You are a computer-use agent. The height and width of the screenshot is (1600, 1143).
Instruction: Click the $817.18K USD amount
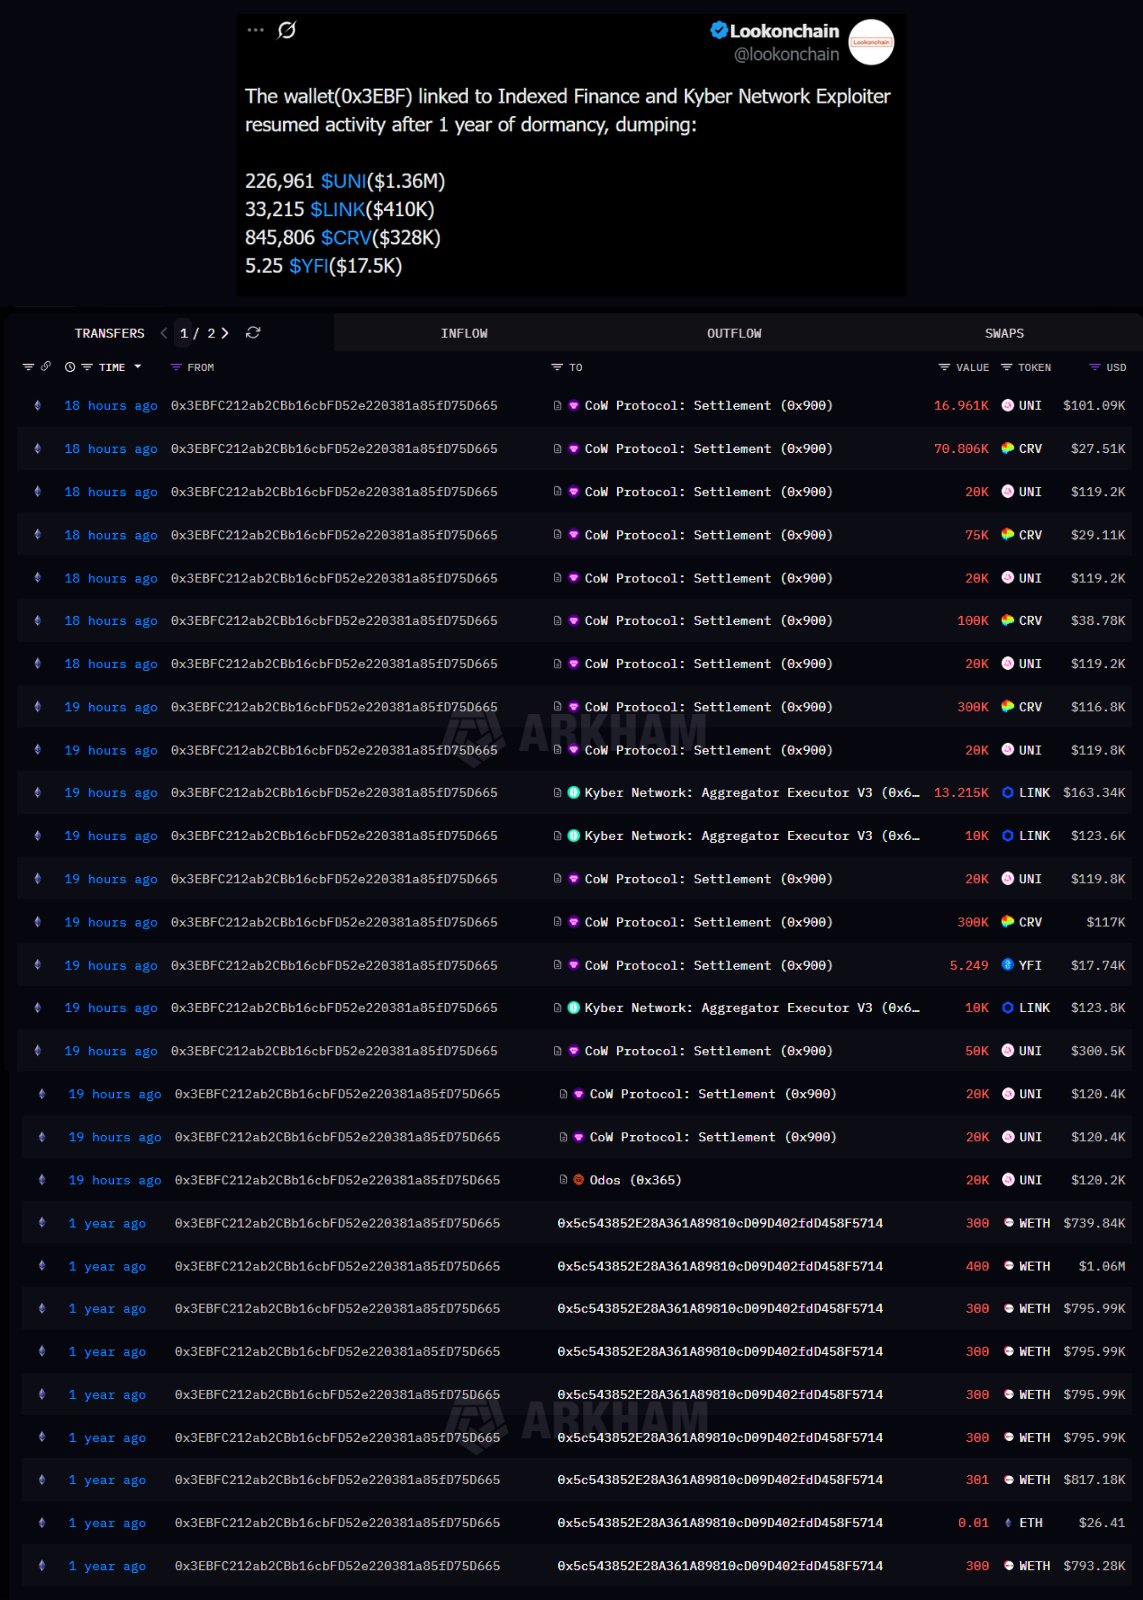[1094, 1480]
